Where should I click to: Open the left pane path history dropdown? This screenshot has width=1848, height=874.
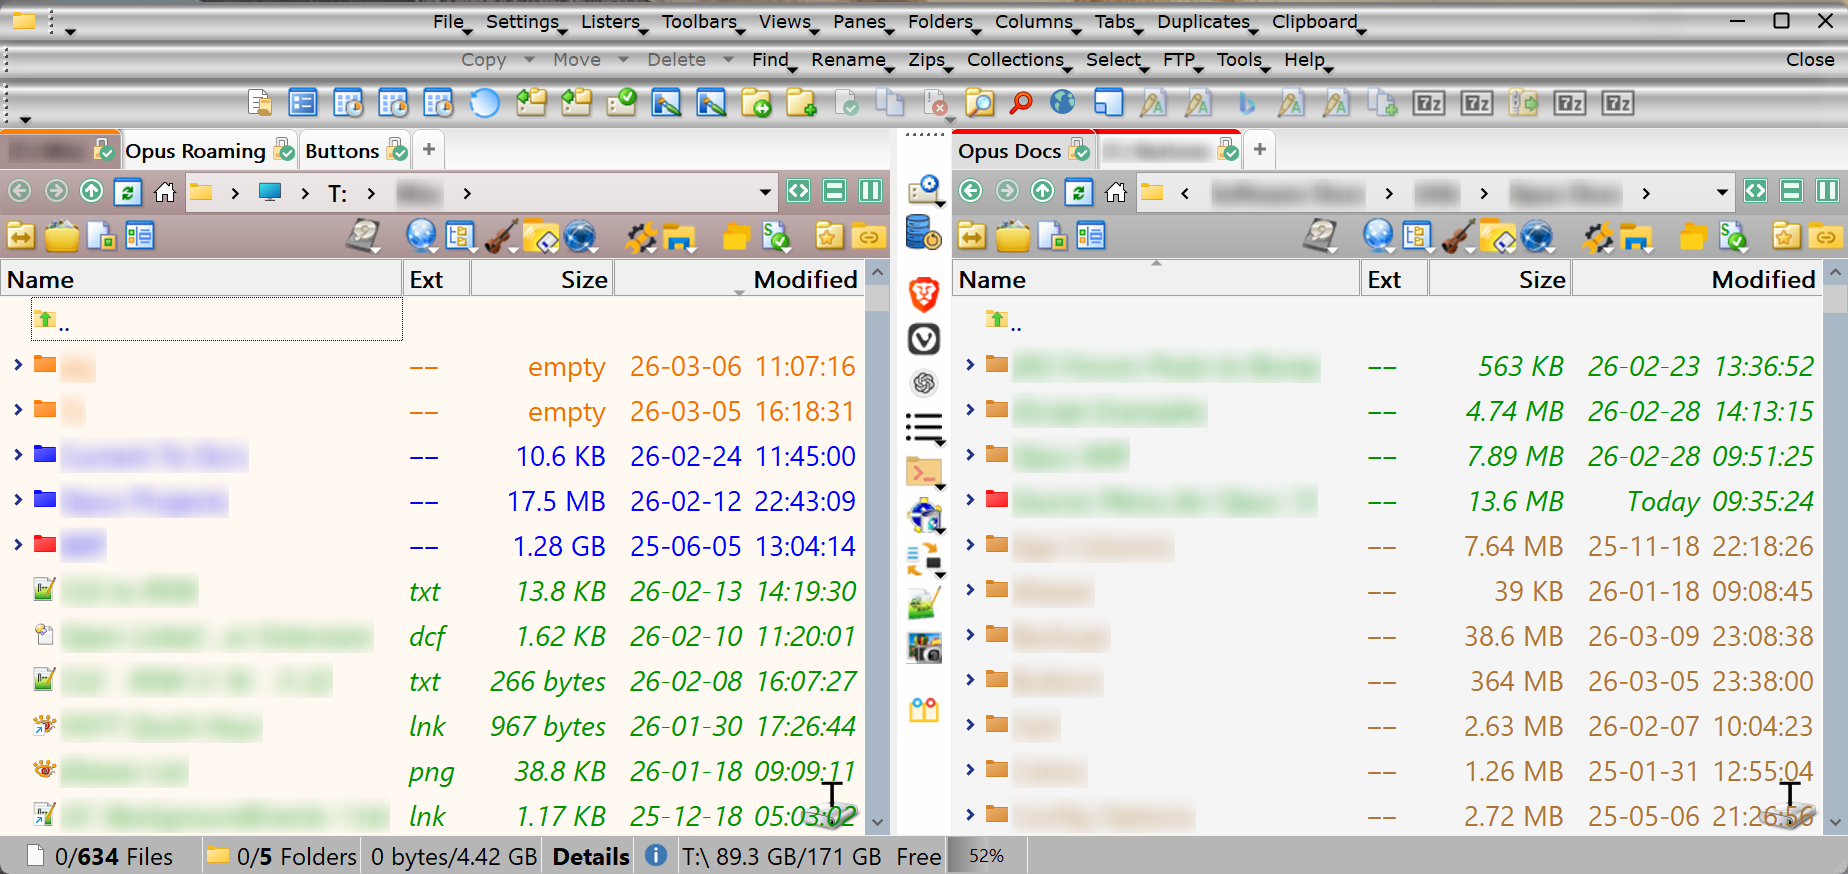[765, 192]
